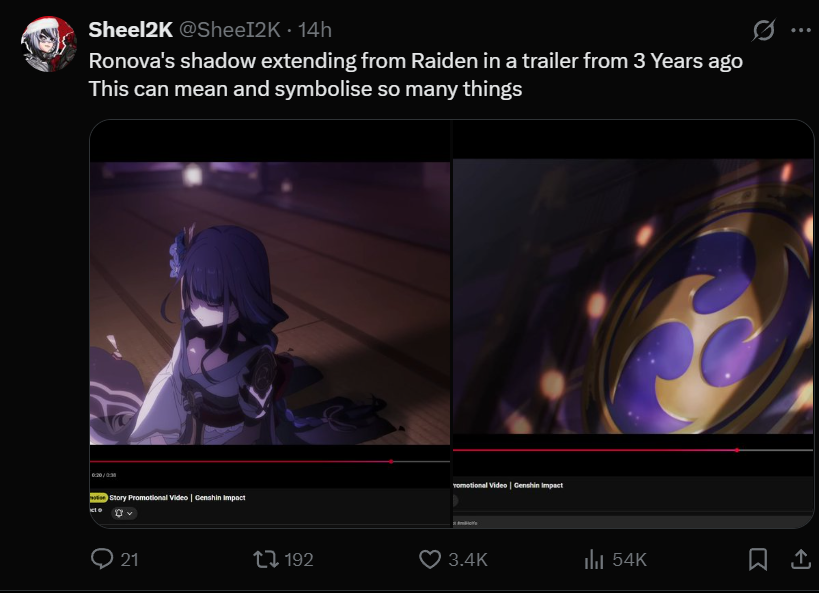Expand the notification bell dropdown in left image
The image size is (819, 593).
(x=124, y=513)
